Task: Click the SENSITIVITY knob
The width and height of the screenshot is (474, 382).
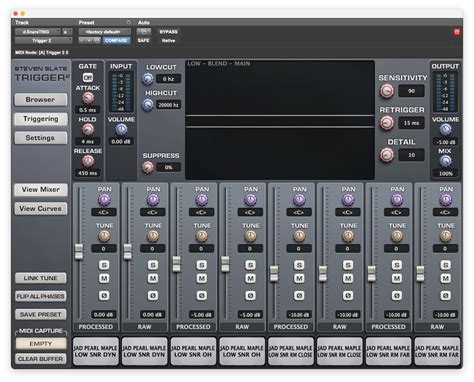Action: pyautogui.click(x=387, y=91)
